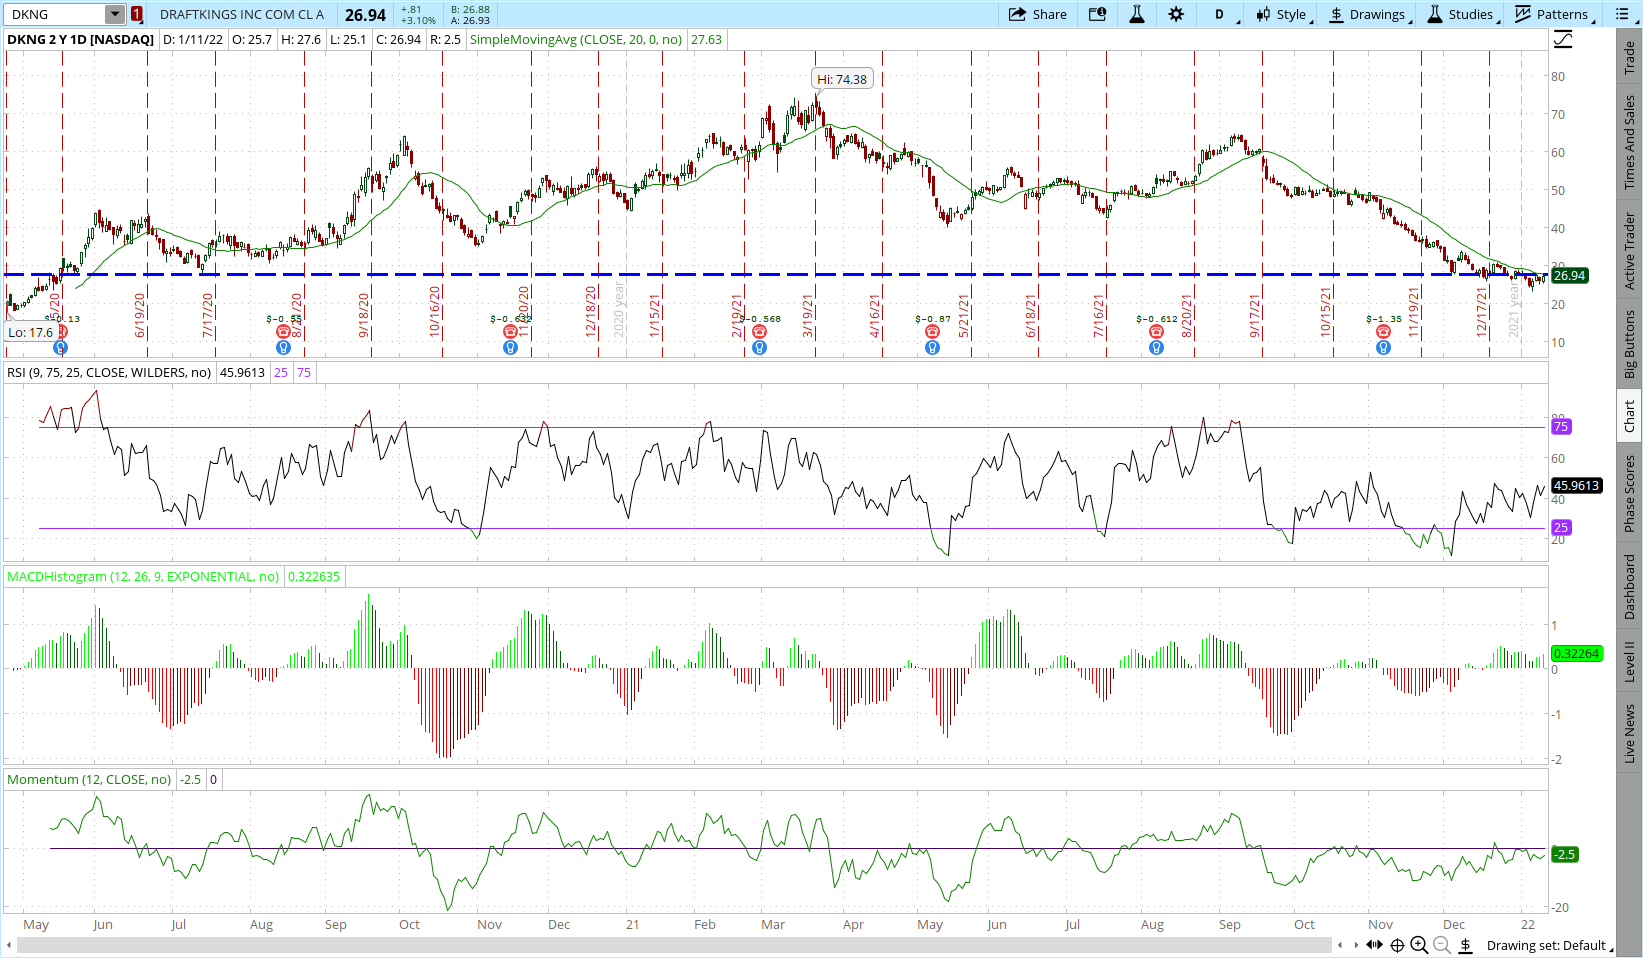Click the Share chart button
1643x958 pixels.
coord(1037,14)
